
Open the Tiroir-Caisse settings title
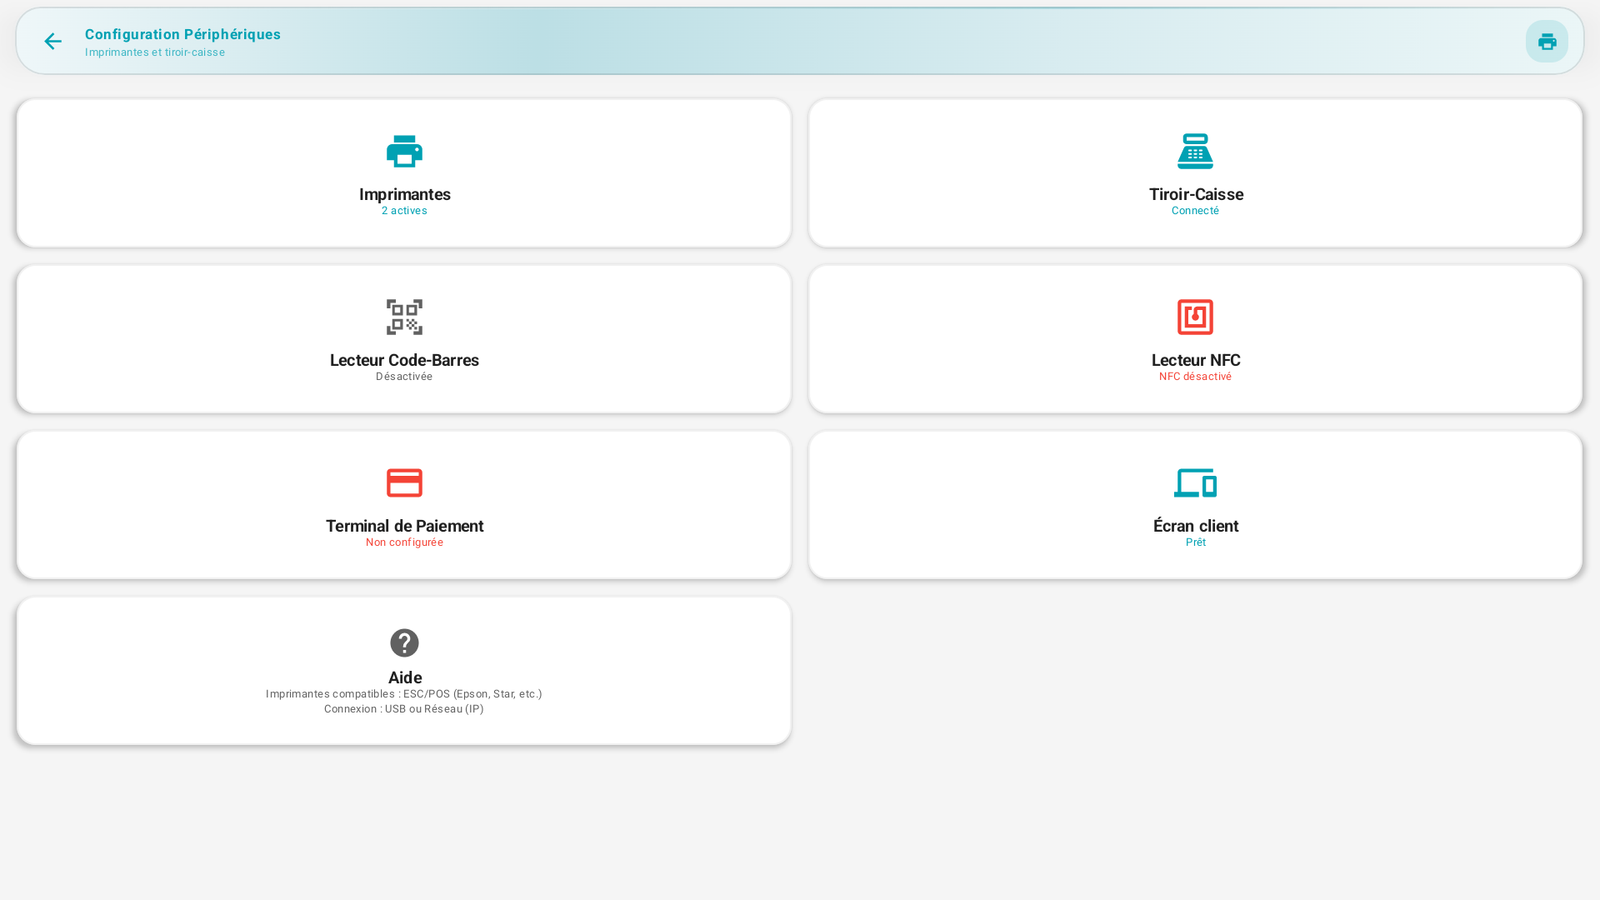coord(1196,194)
